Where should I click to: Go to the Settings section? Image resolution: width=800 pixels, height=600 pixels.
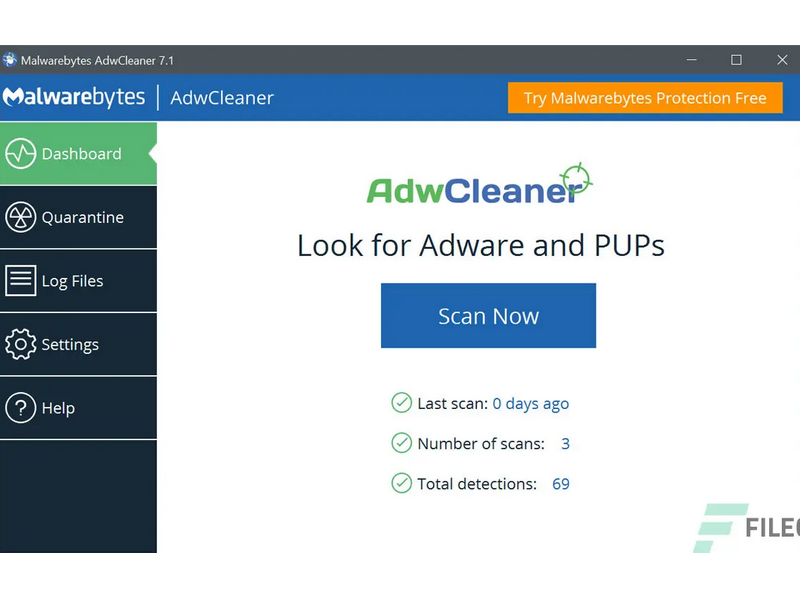pyautogui.click(x=79, y=344)
